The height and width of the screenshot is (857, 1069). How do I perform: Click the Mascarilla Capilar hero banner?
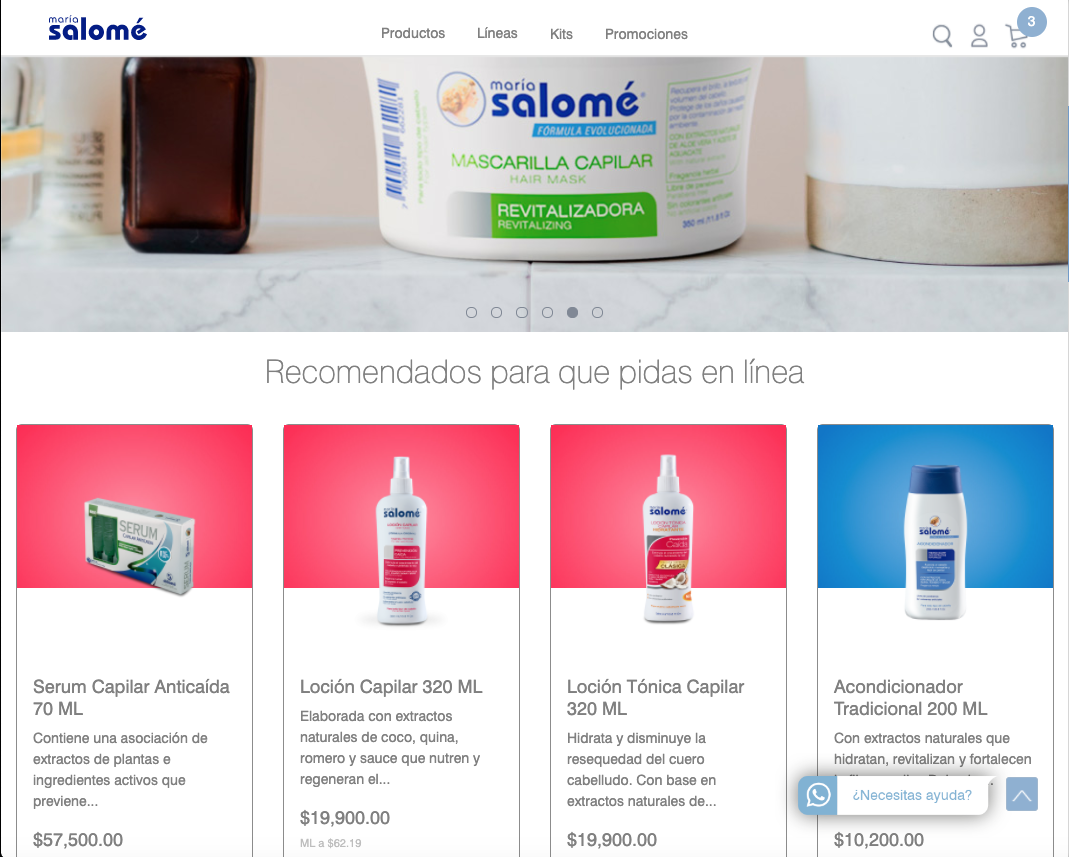[x=534, y=194]
